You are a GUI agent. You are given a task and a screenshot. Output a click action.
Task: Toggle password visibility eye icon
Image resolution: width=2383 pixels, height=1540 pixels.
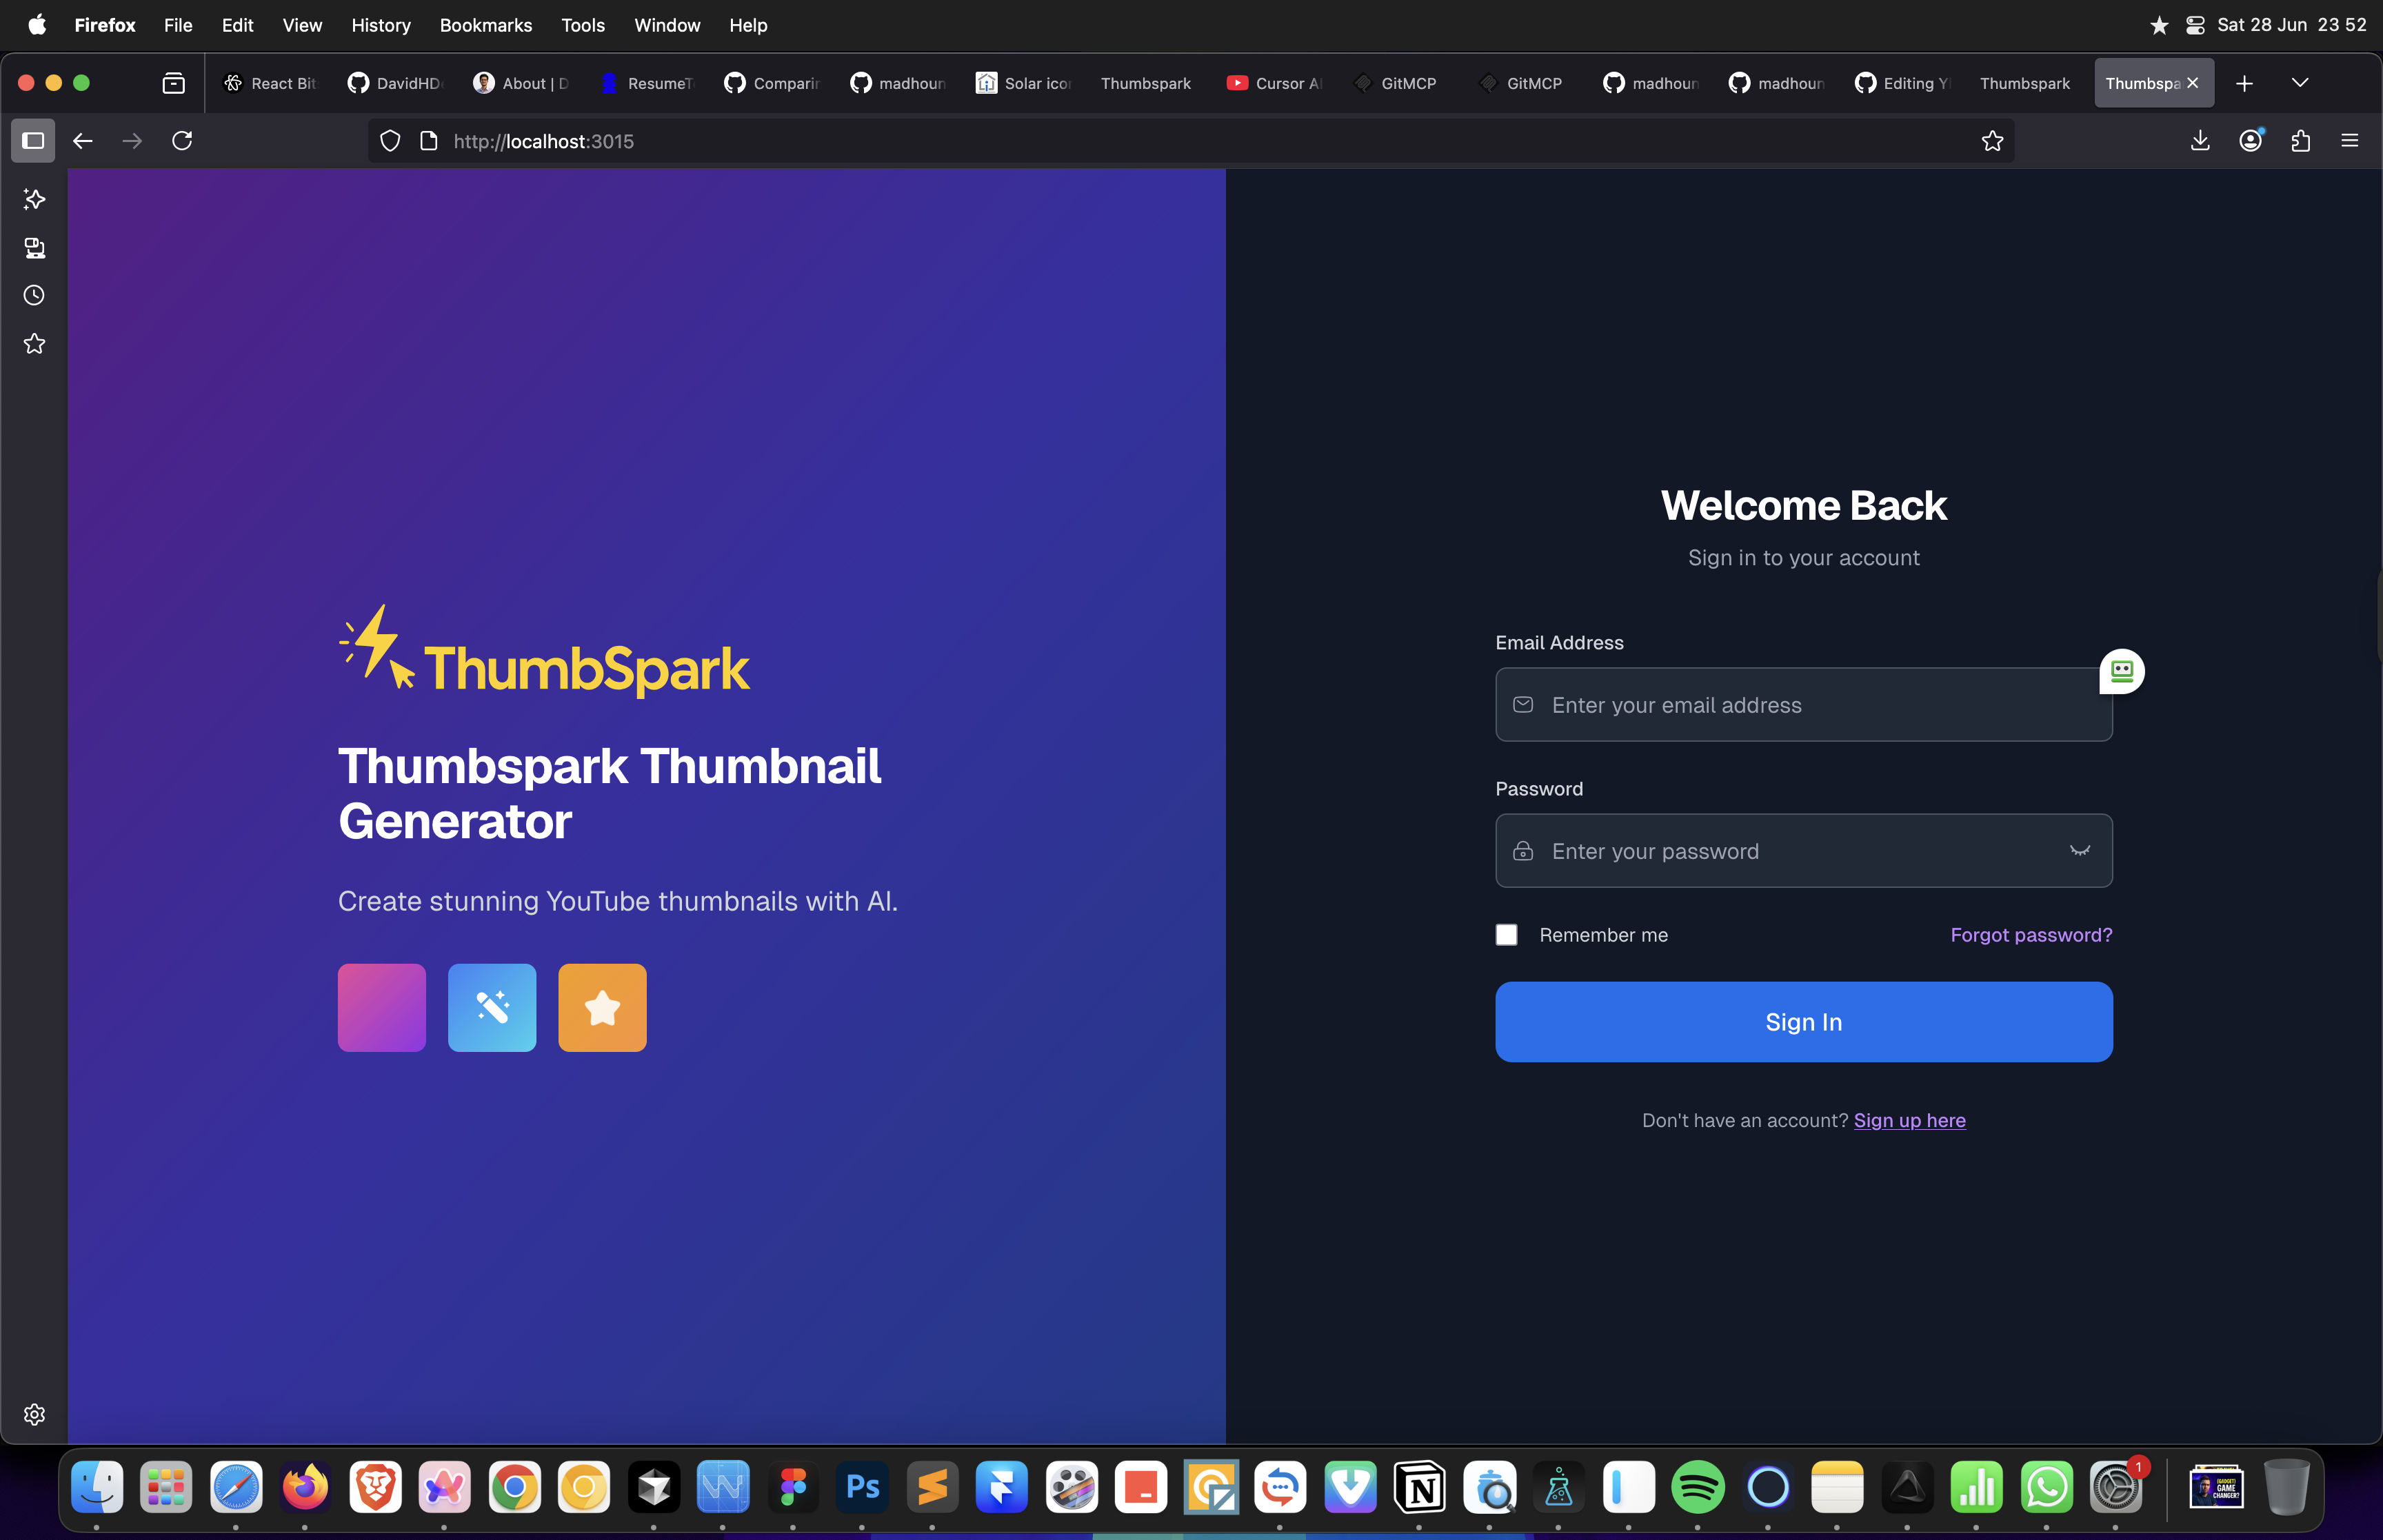point(2079,851)
